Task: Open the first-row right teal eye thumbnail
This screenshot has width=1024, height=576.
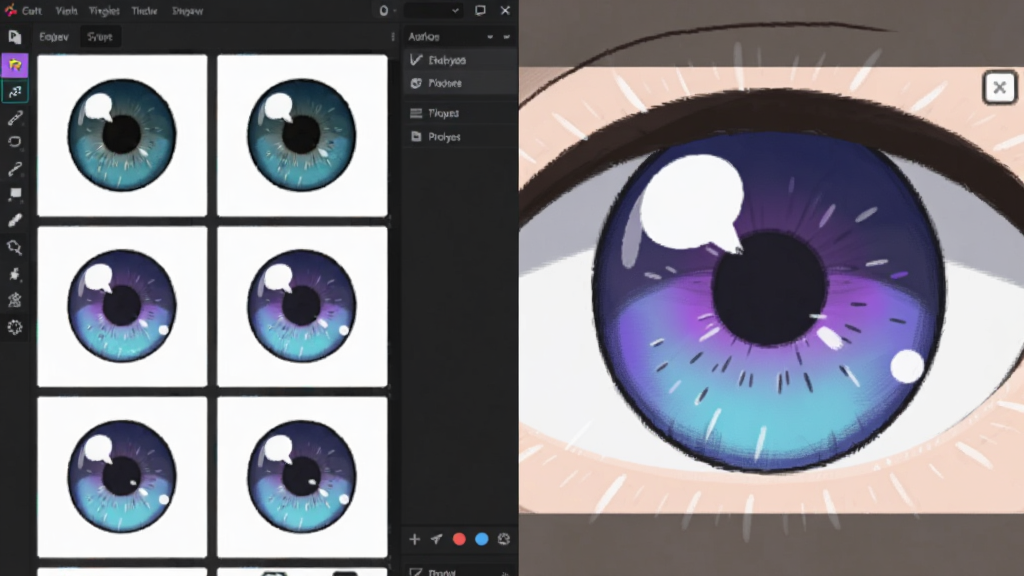Action: (x=302, y=135)
